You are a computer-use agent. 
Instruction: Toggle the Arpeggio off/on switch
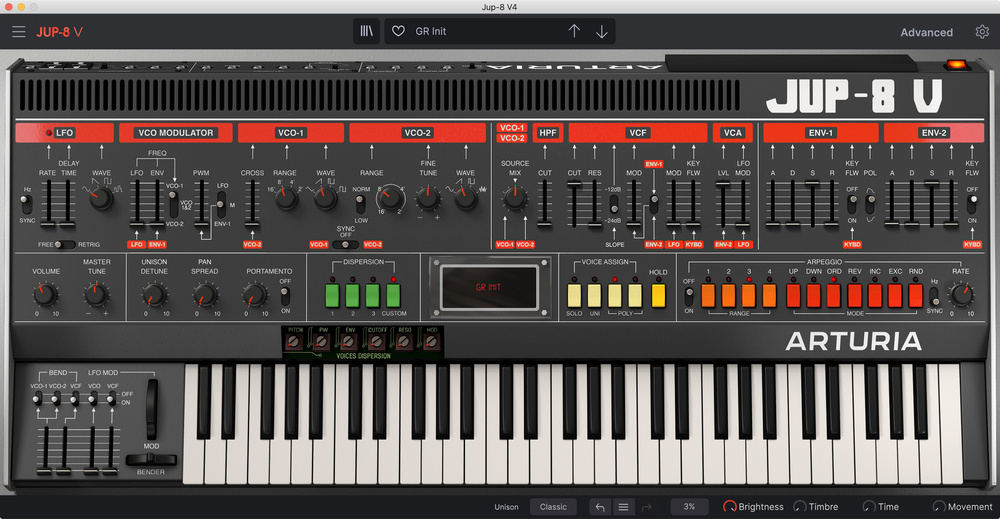(x=688, y=296)
